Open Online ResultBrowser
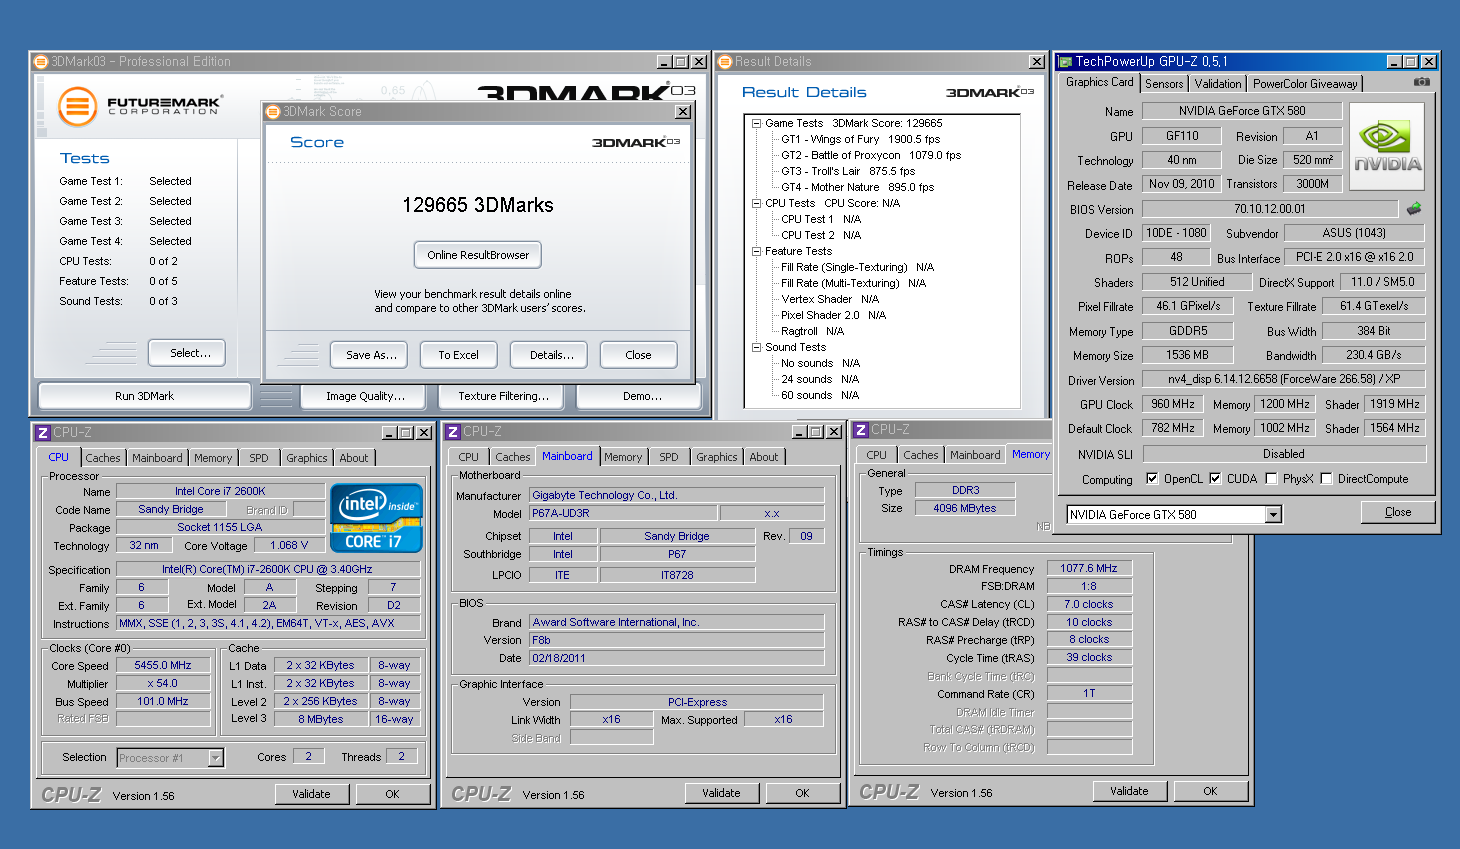Screen dimensions: 1460x849 [478, 255]
